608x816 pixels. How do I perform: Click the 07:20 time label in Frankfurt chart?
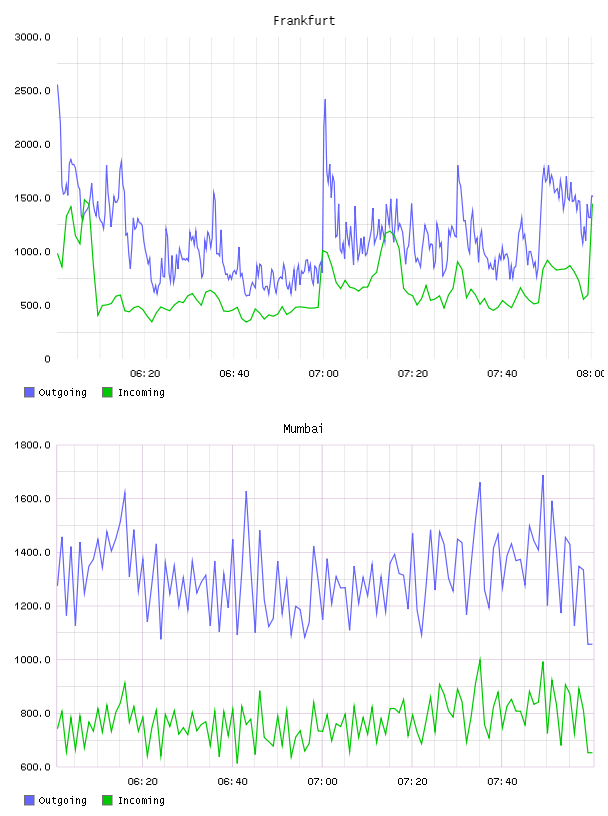(413, 374)
